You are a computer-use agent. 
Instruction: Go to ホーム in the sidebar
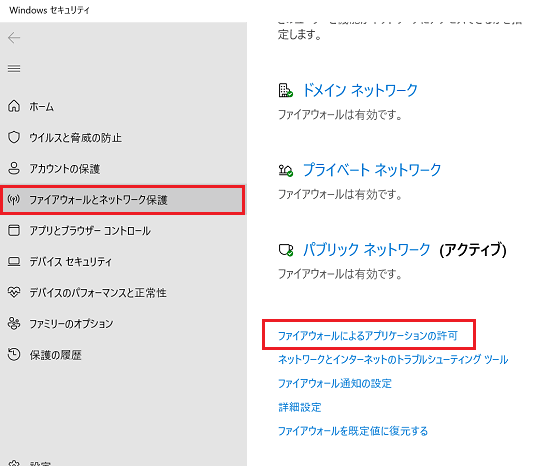coord(41,106)
